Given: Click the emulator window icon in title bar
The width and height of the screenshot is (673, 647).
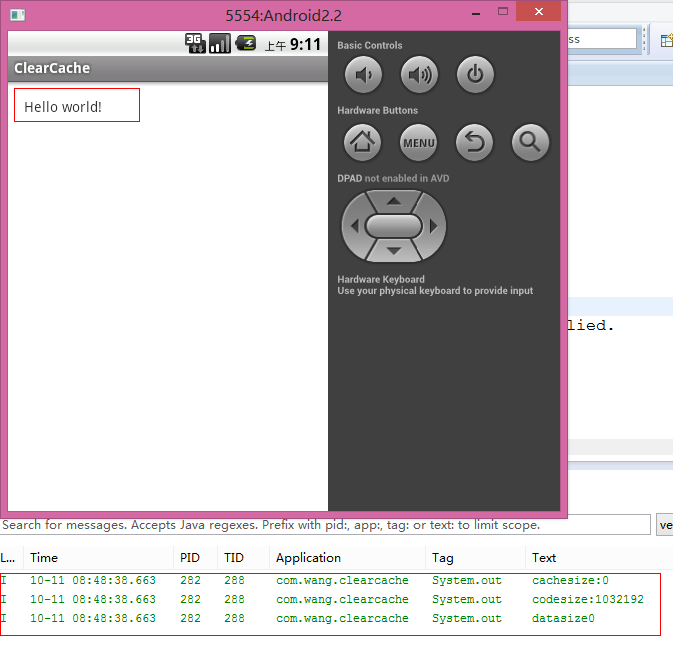Looking at the screenshot, I should click(x=18, y=15).
